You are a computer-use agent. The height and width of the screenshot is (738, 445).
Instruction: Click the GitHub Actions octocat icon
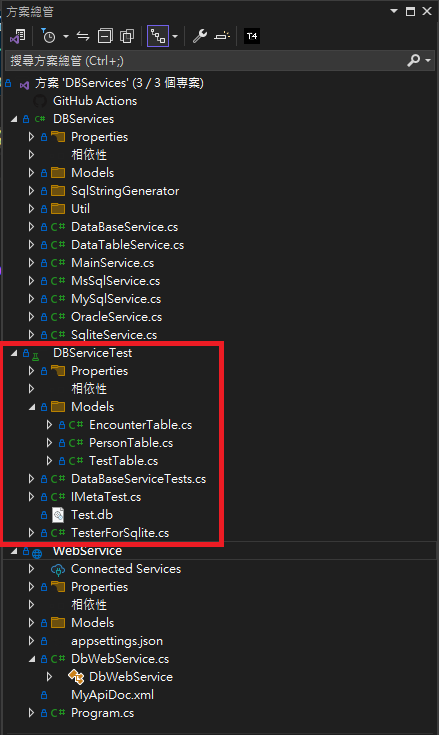[40, 101]
